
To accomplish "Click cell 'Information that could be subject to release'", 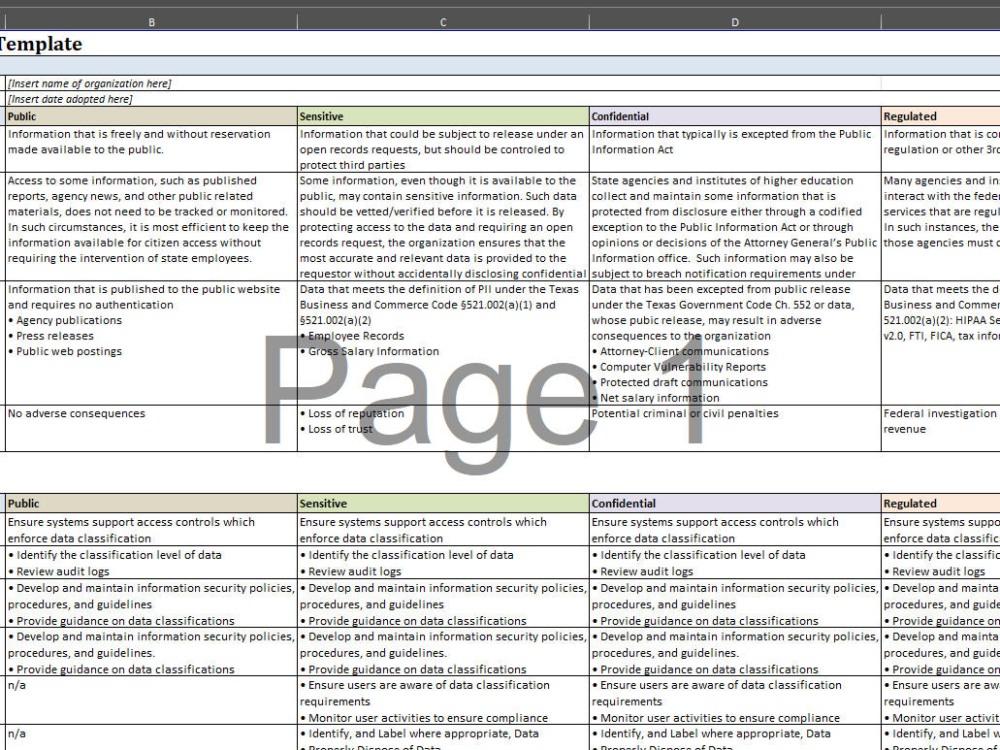I will 443,148.
